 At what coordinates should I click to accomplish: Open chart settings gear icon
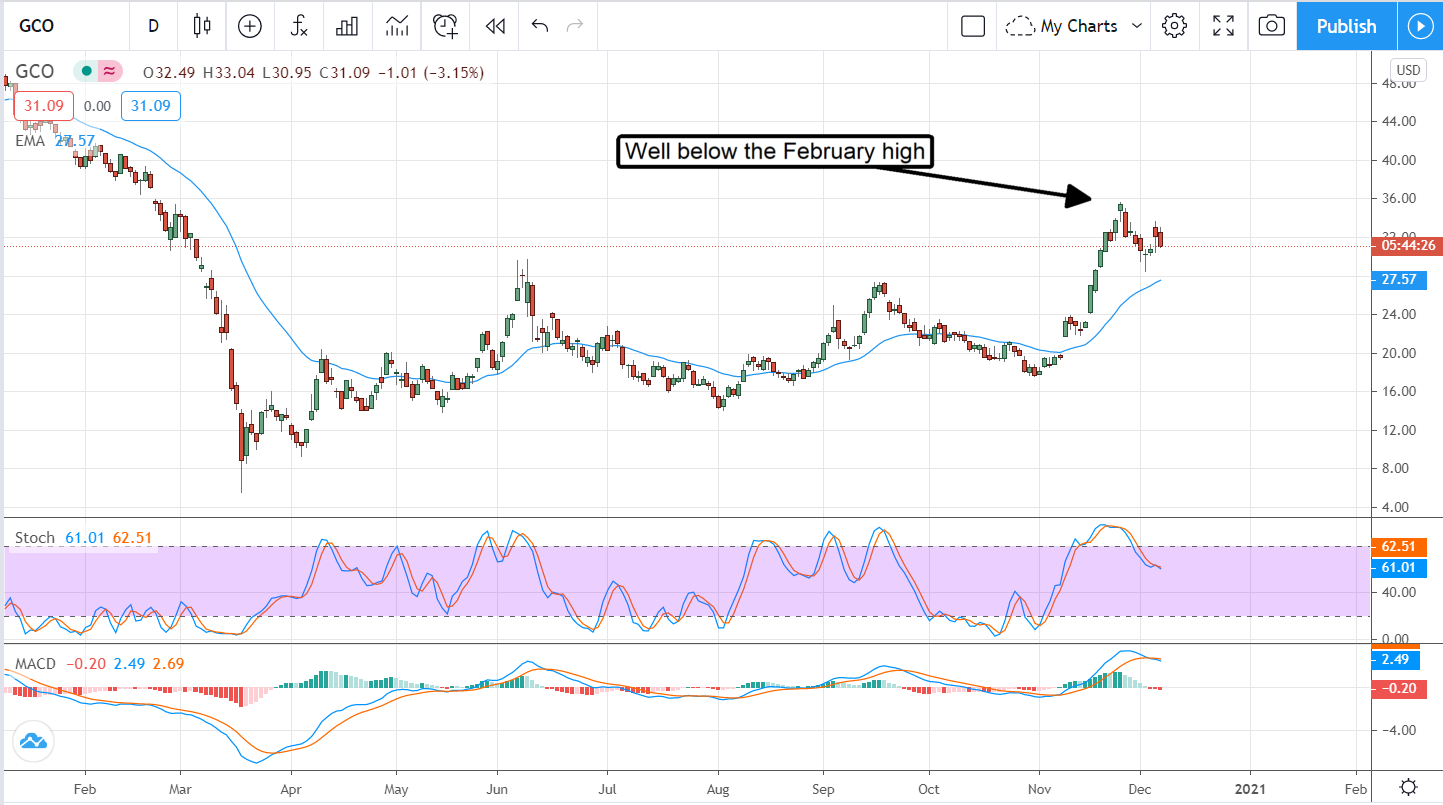(x=1175, y=26)
